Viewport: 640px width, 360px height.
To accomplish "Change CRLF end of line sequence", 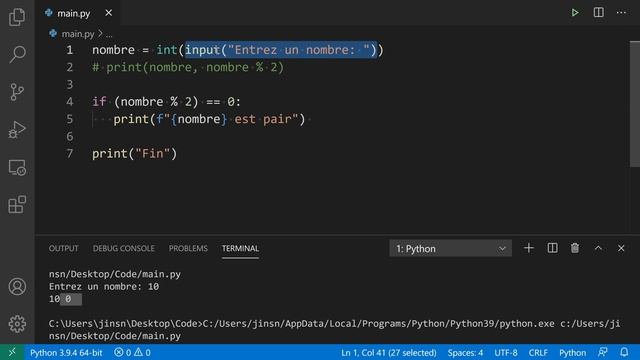I will (538, 353).
